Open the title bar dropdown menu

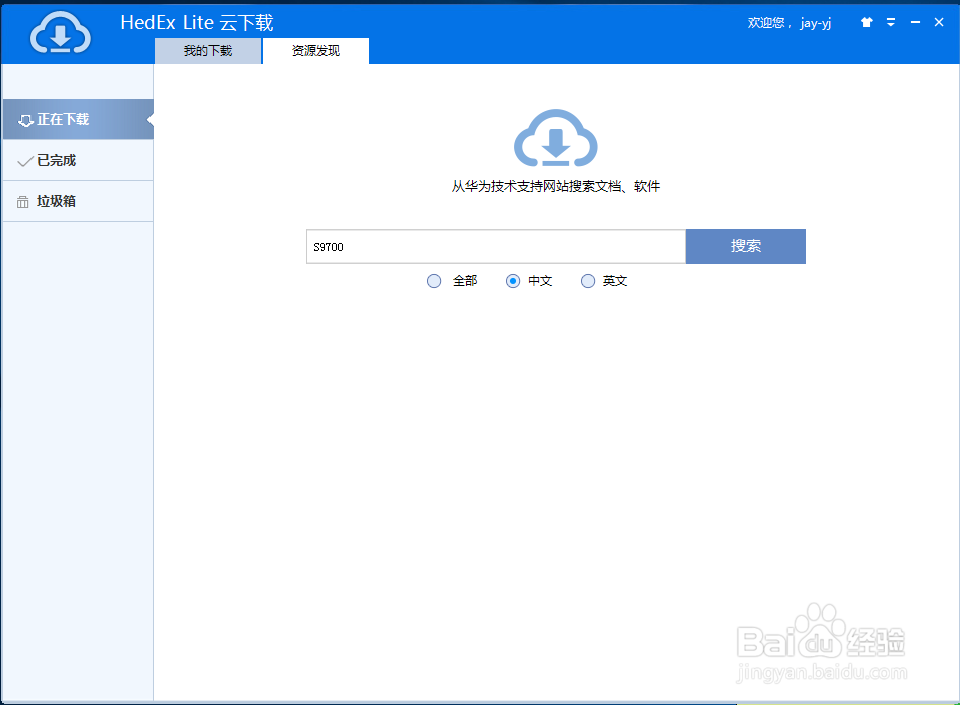[891, 23]
